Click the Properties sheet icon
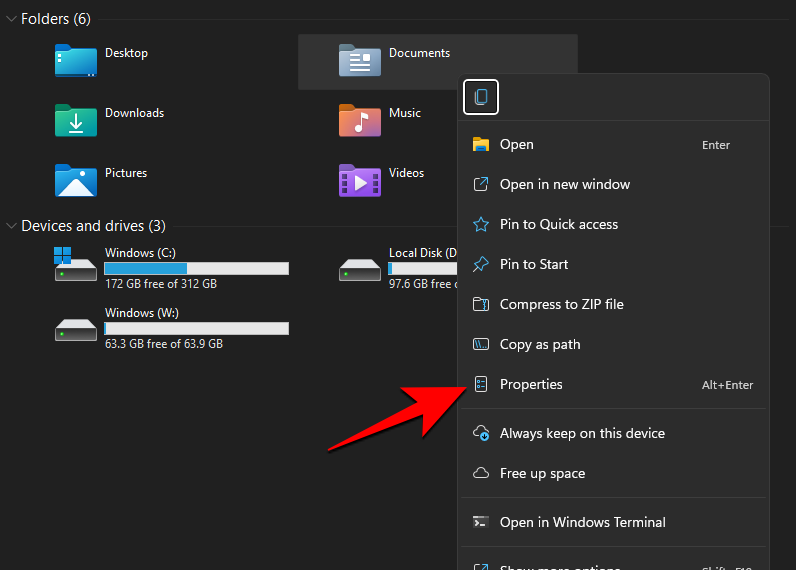This screenshot has width=796, height=570. [x=481, y=385]
